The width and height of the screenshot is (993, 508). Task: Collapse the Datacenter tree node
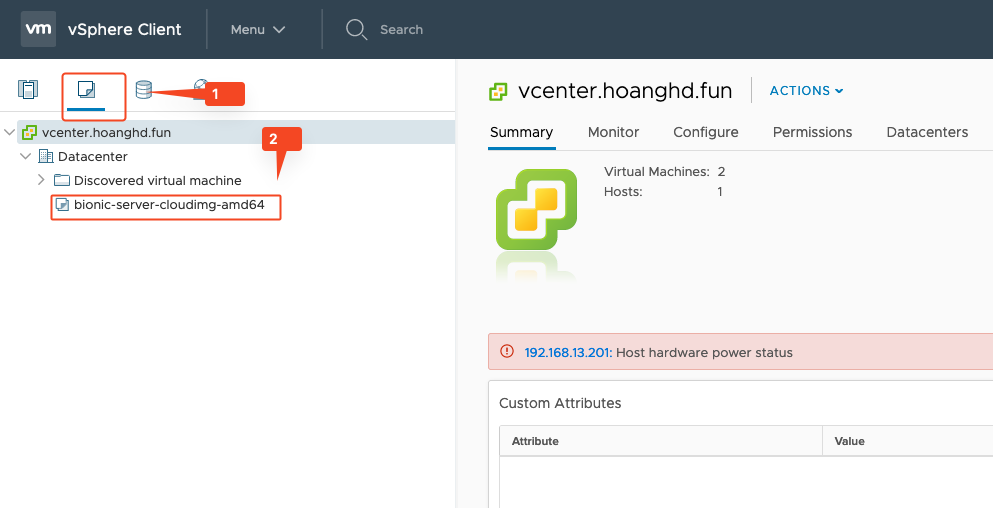coord(25,156)
